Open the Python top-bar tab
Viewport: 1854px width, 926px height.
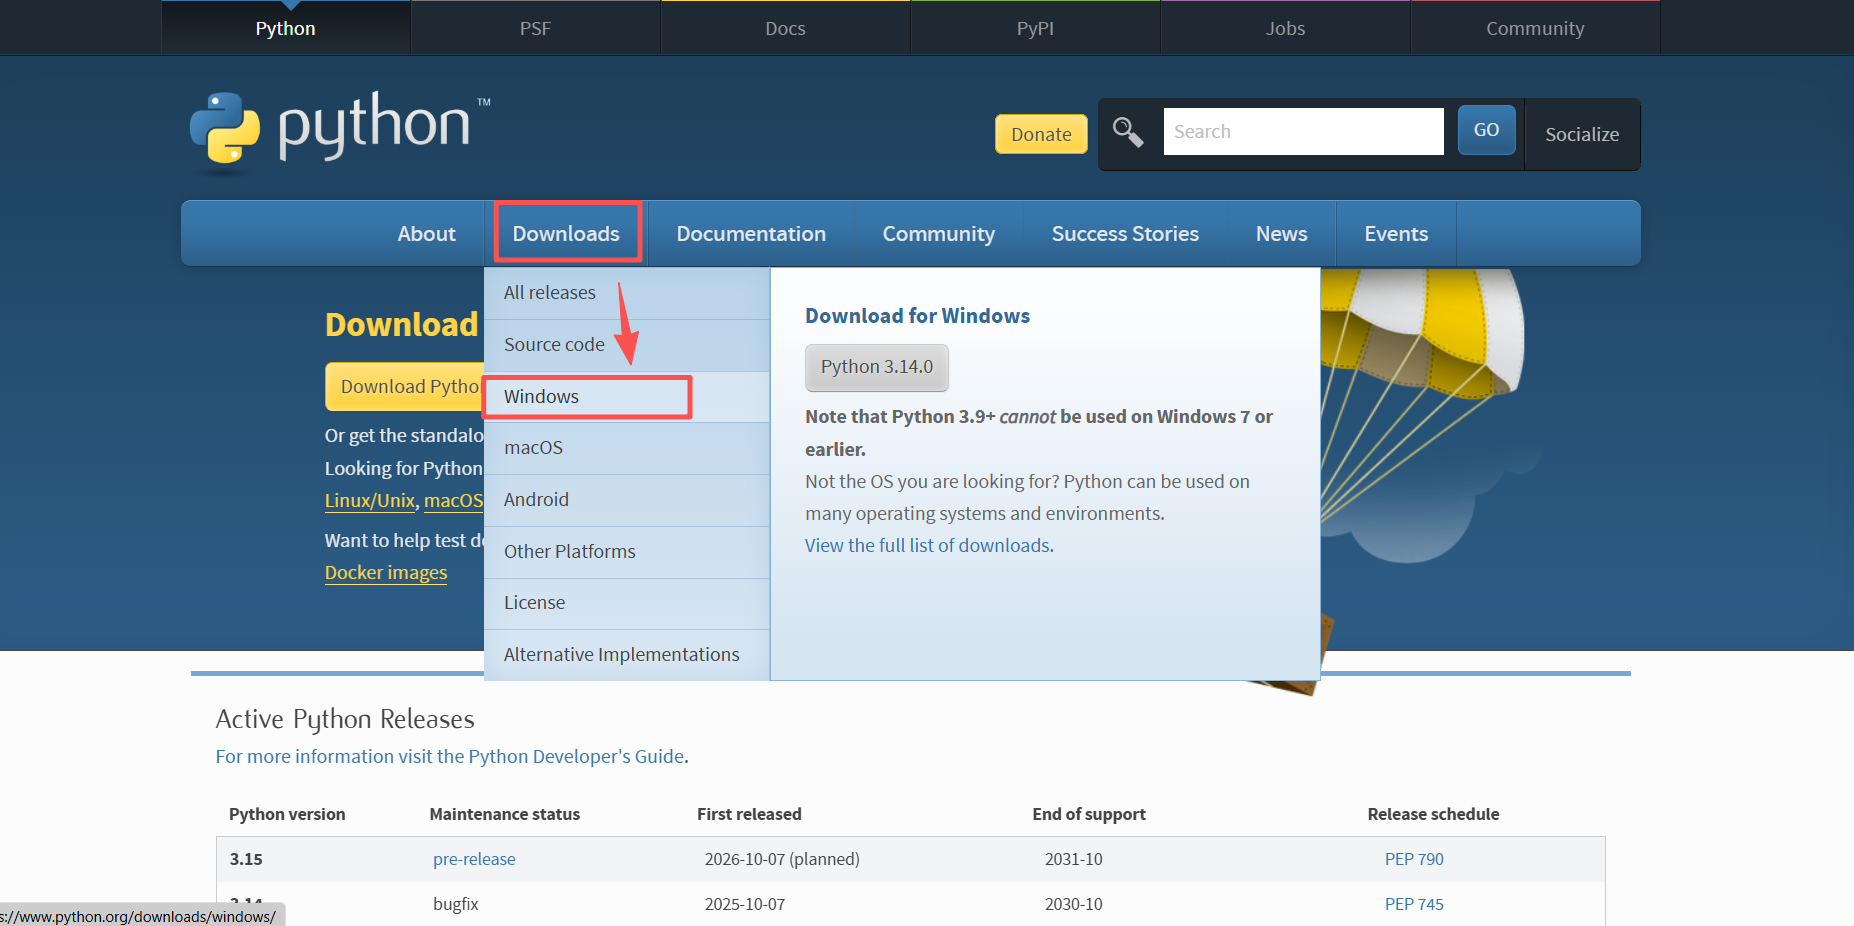[285, 28]
